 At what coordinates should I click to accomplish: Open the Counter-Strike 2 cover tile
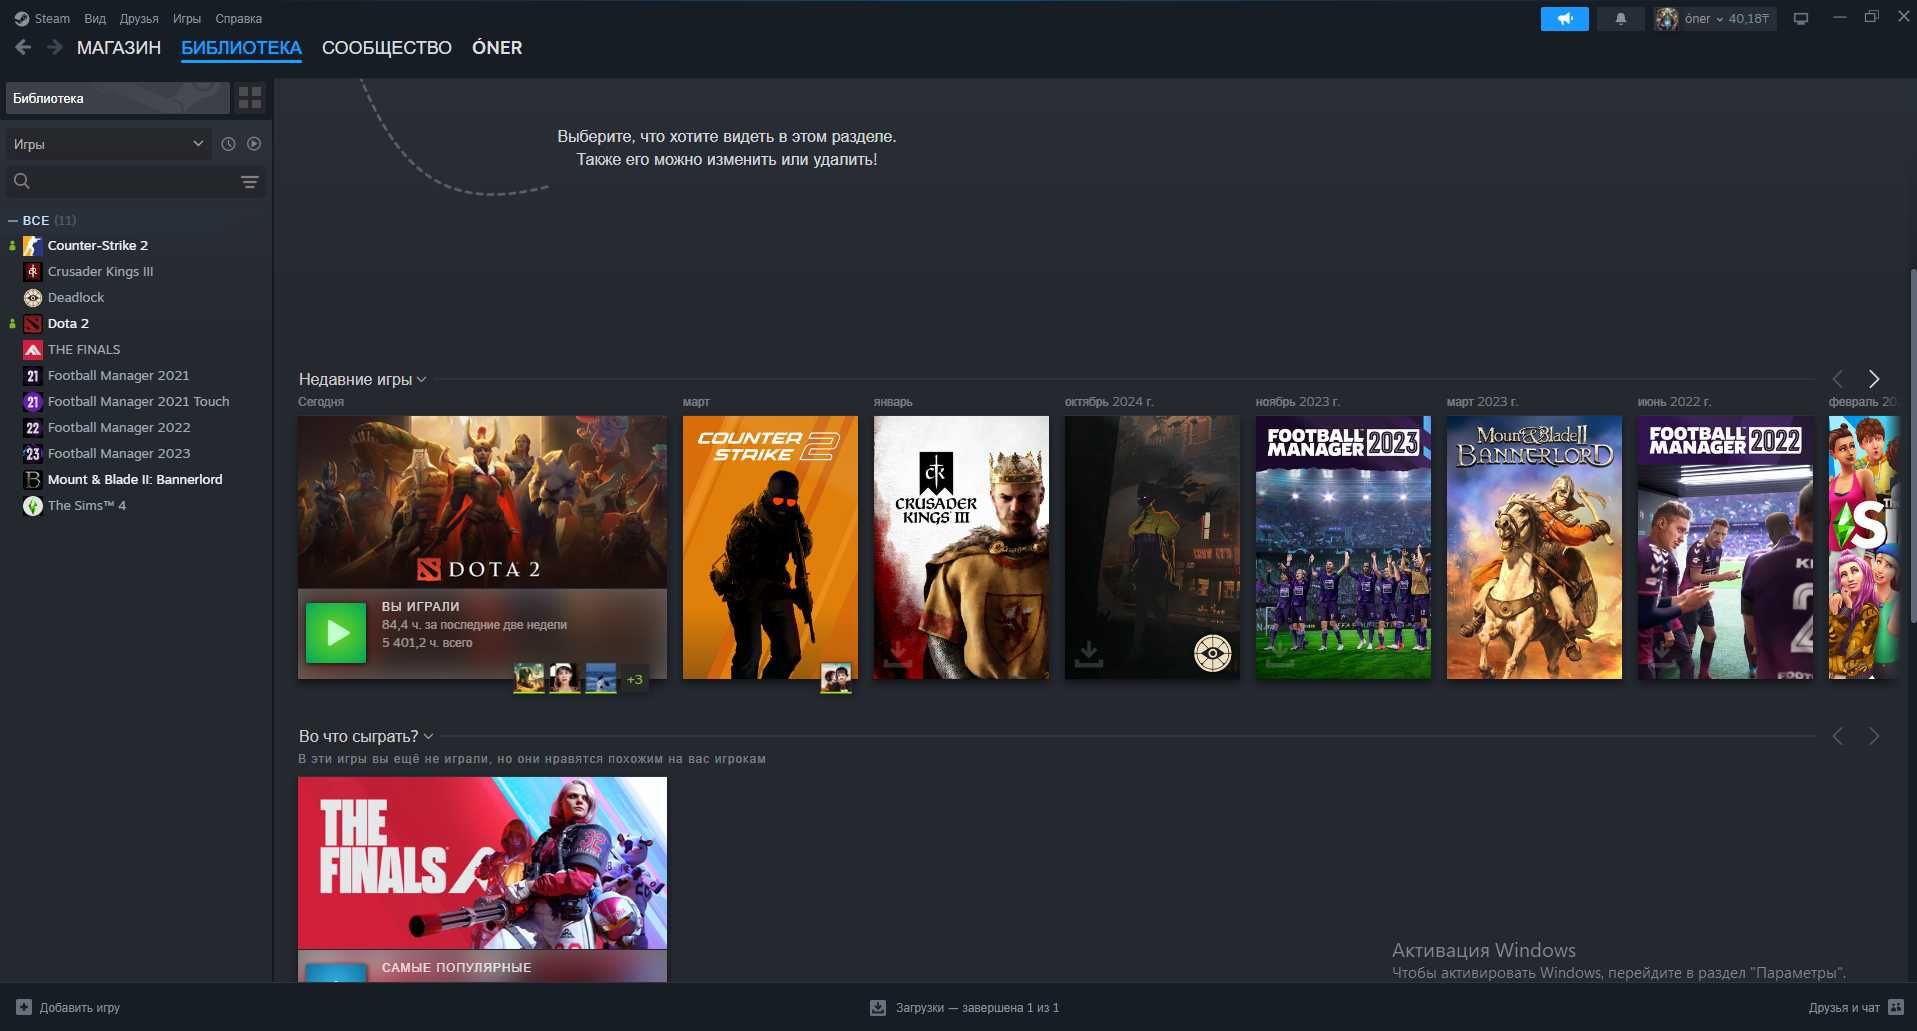point(770,547)
